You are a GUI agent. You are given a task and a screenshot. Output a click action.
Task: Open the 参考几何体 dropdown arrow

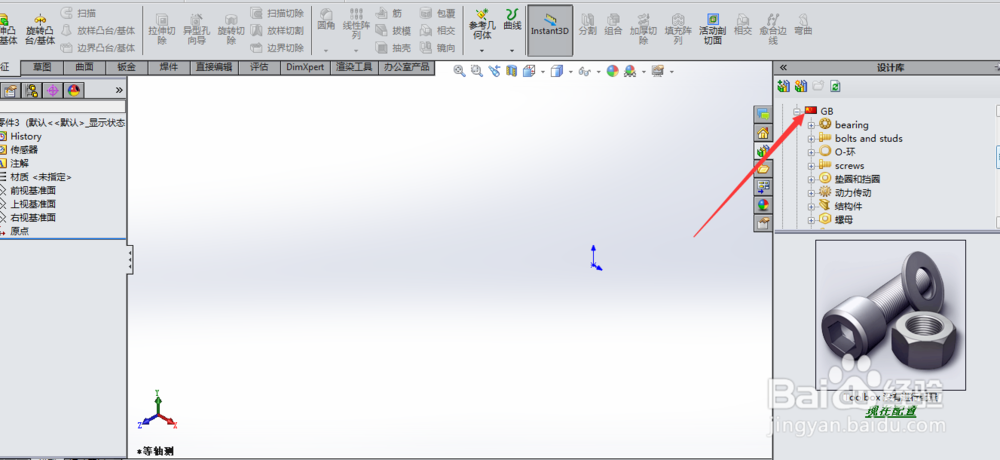click(x=482, y=50)
